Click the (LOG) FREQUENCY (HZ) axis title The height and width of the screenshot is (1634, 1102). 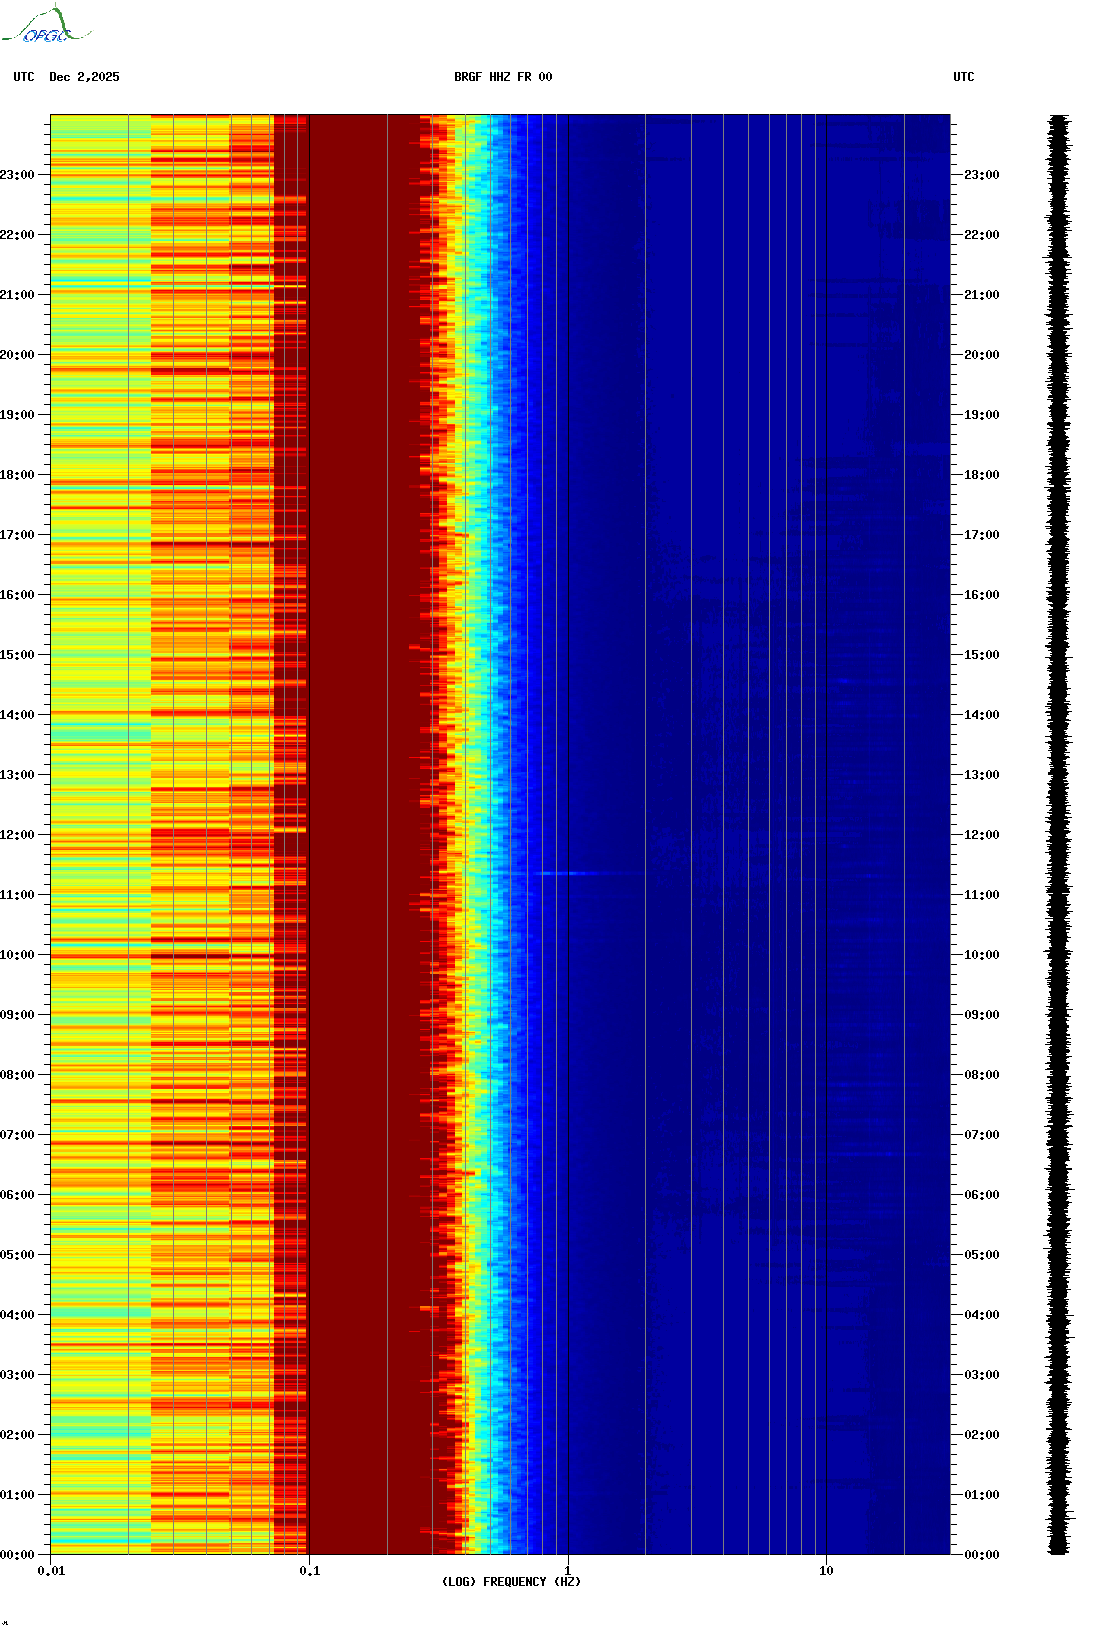tap(511, 1581)
